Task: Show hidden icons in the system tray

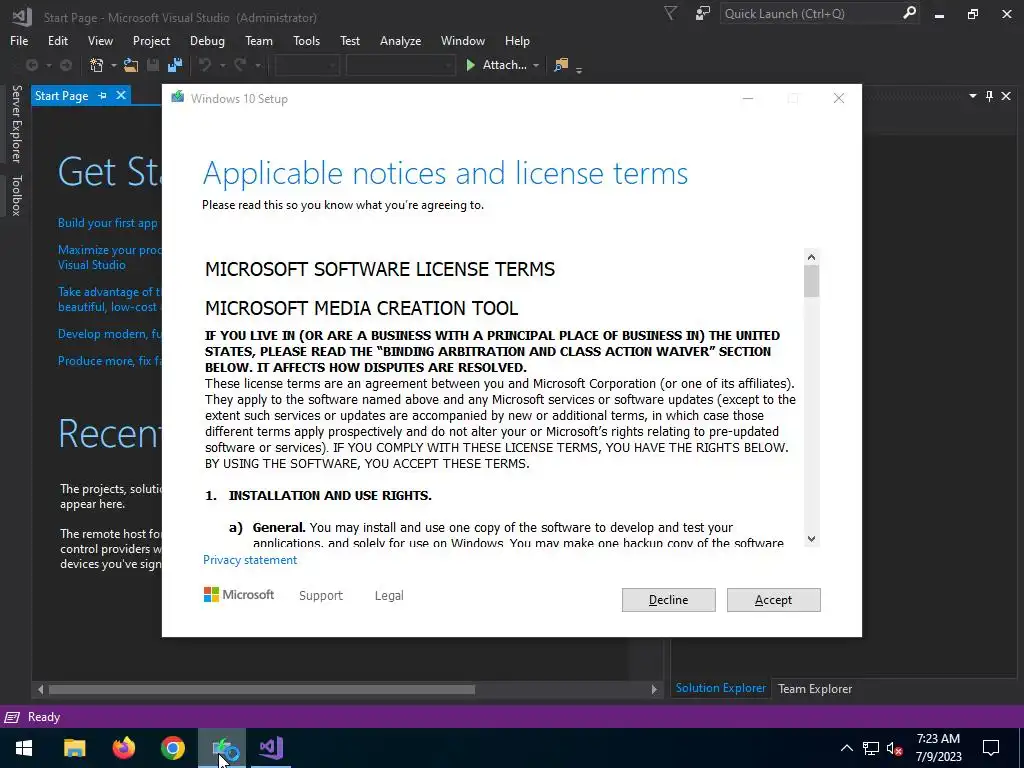Action: click(x=846, y=748)
